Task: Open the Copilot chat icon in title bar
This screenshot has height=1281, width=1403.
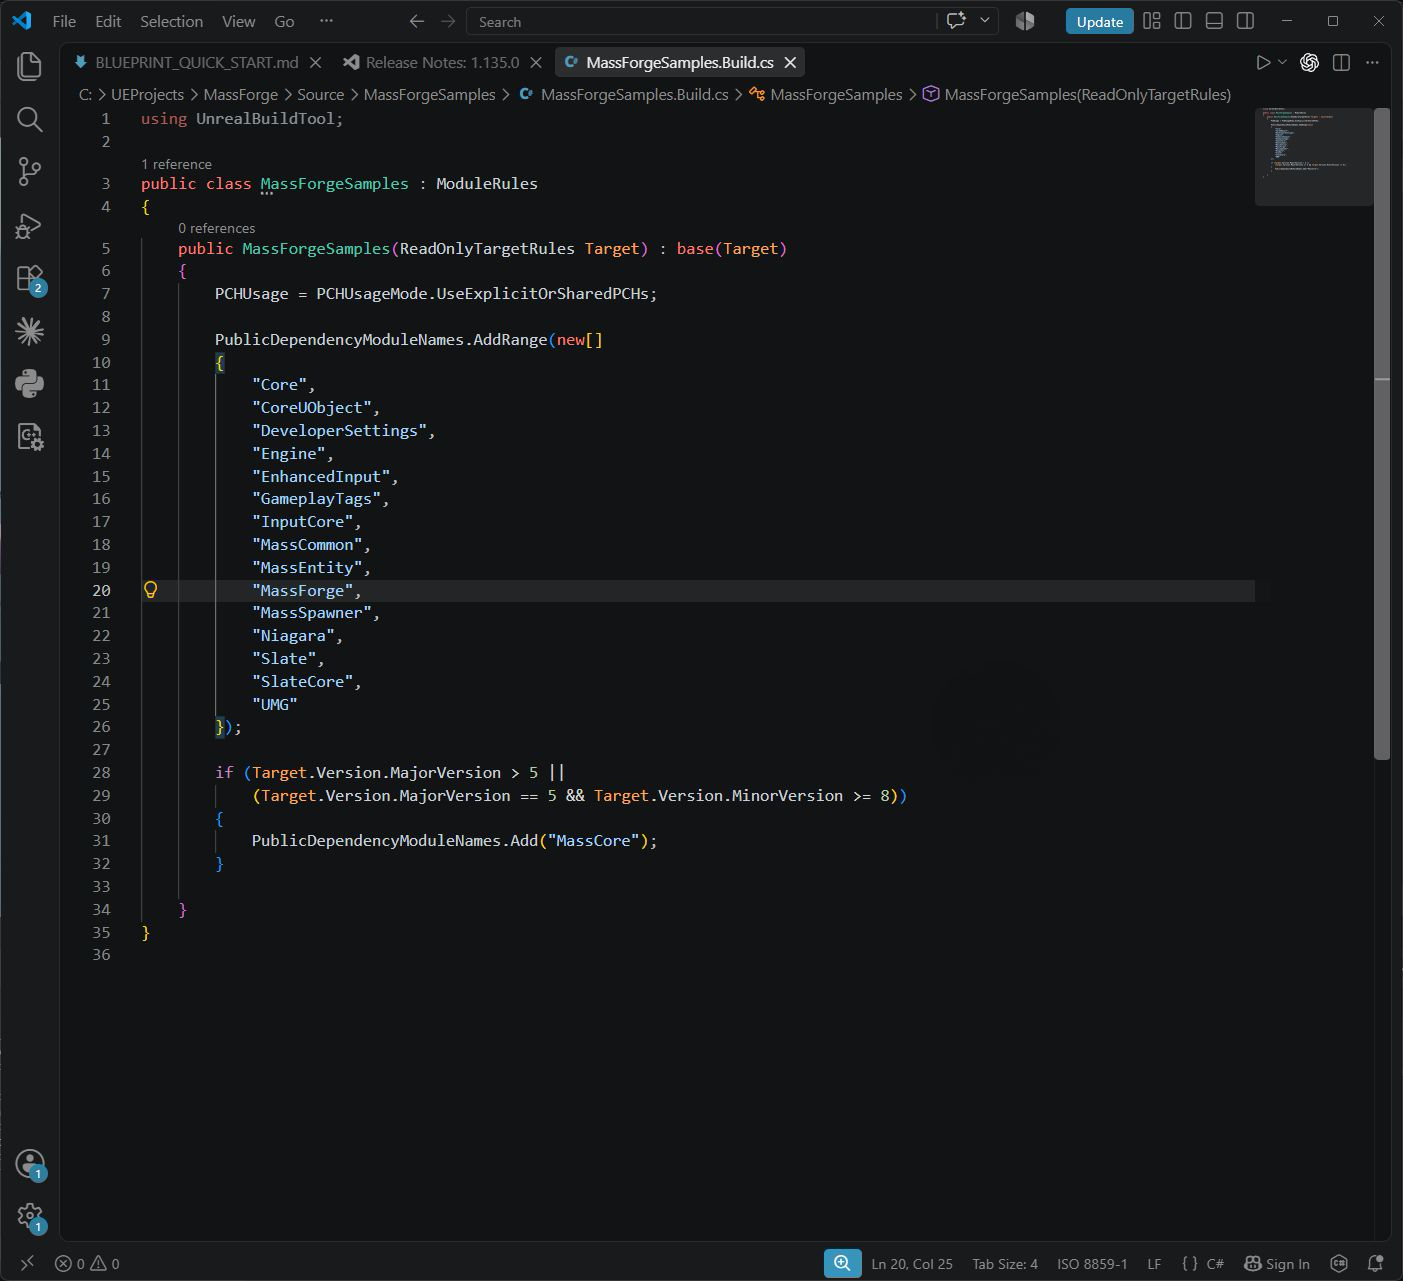Action: point(956,21)
